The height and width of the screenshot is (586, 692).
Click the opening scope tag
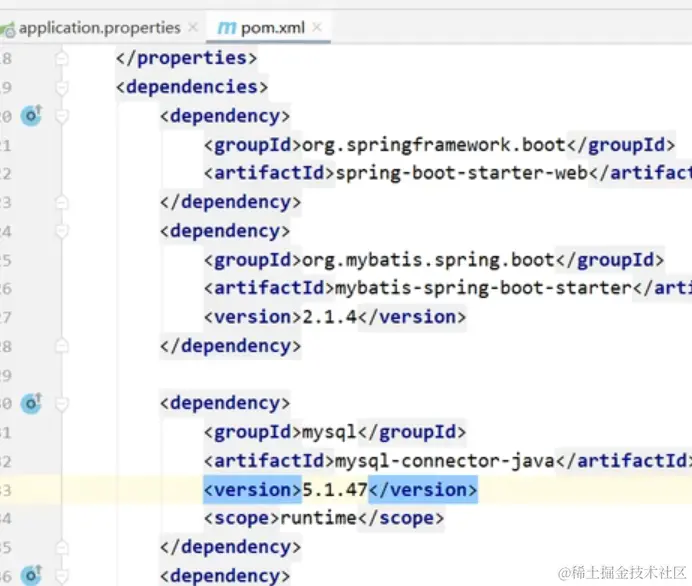click(x=242, y=518)
